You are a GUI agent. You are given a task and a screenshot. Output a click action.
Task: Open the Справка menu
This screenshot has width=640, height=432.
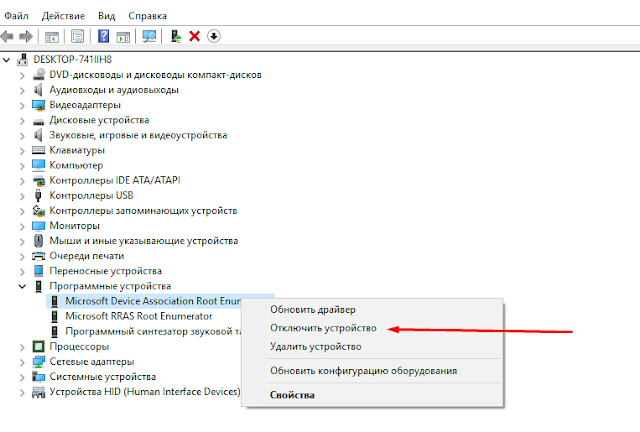(147, 16)
